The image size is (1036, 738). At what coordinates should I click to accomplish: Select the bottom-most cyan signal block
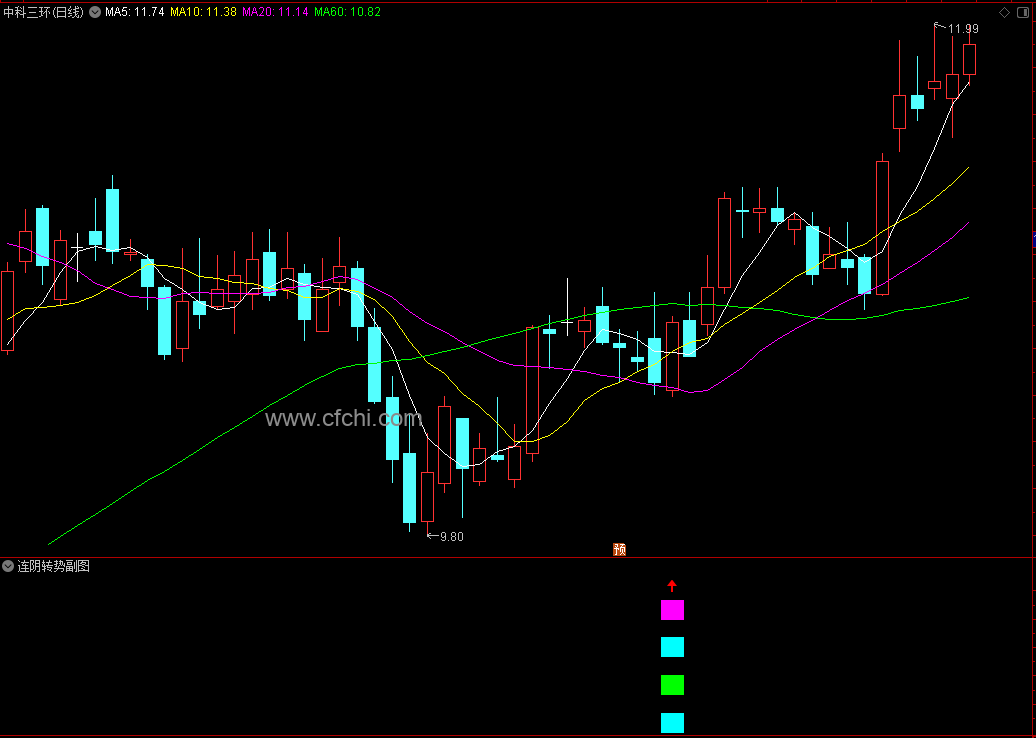[x=673, y=722]
